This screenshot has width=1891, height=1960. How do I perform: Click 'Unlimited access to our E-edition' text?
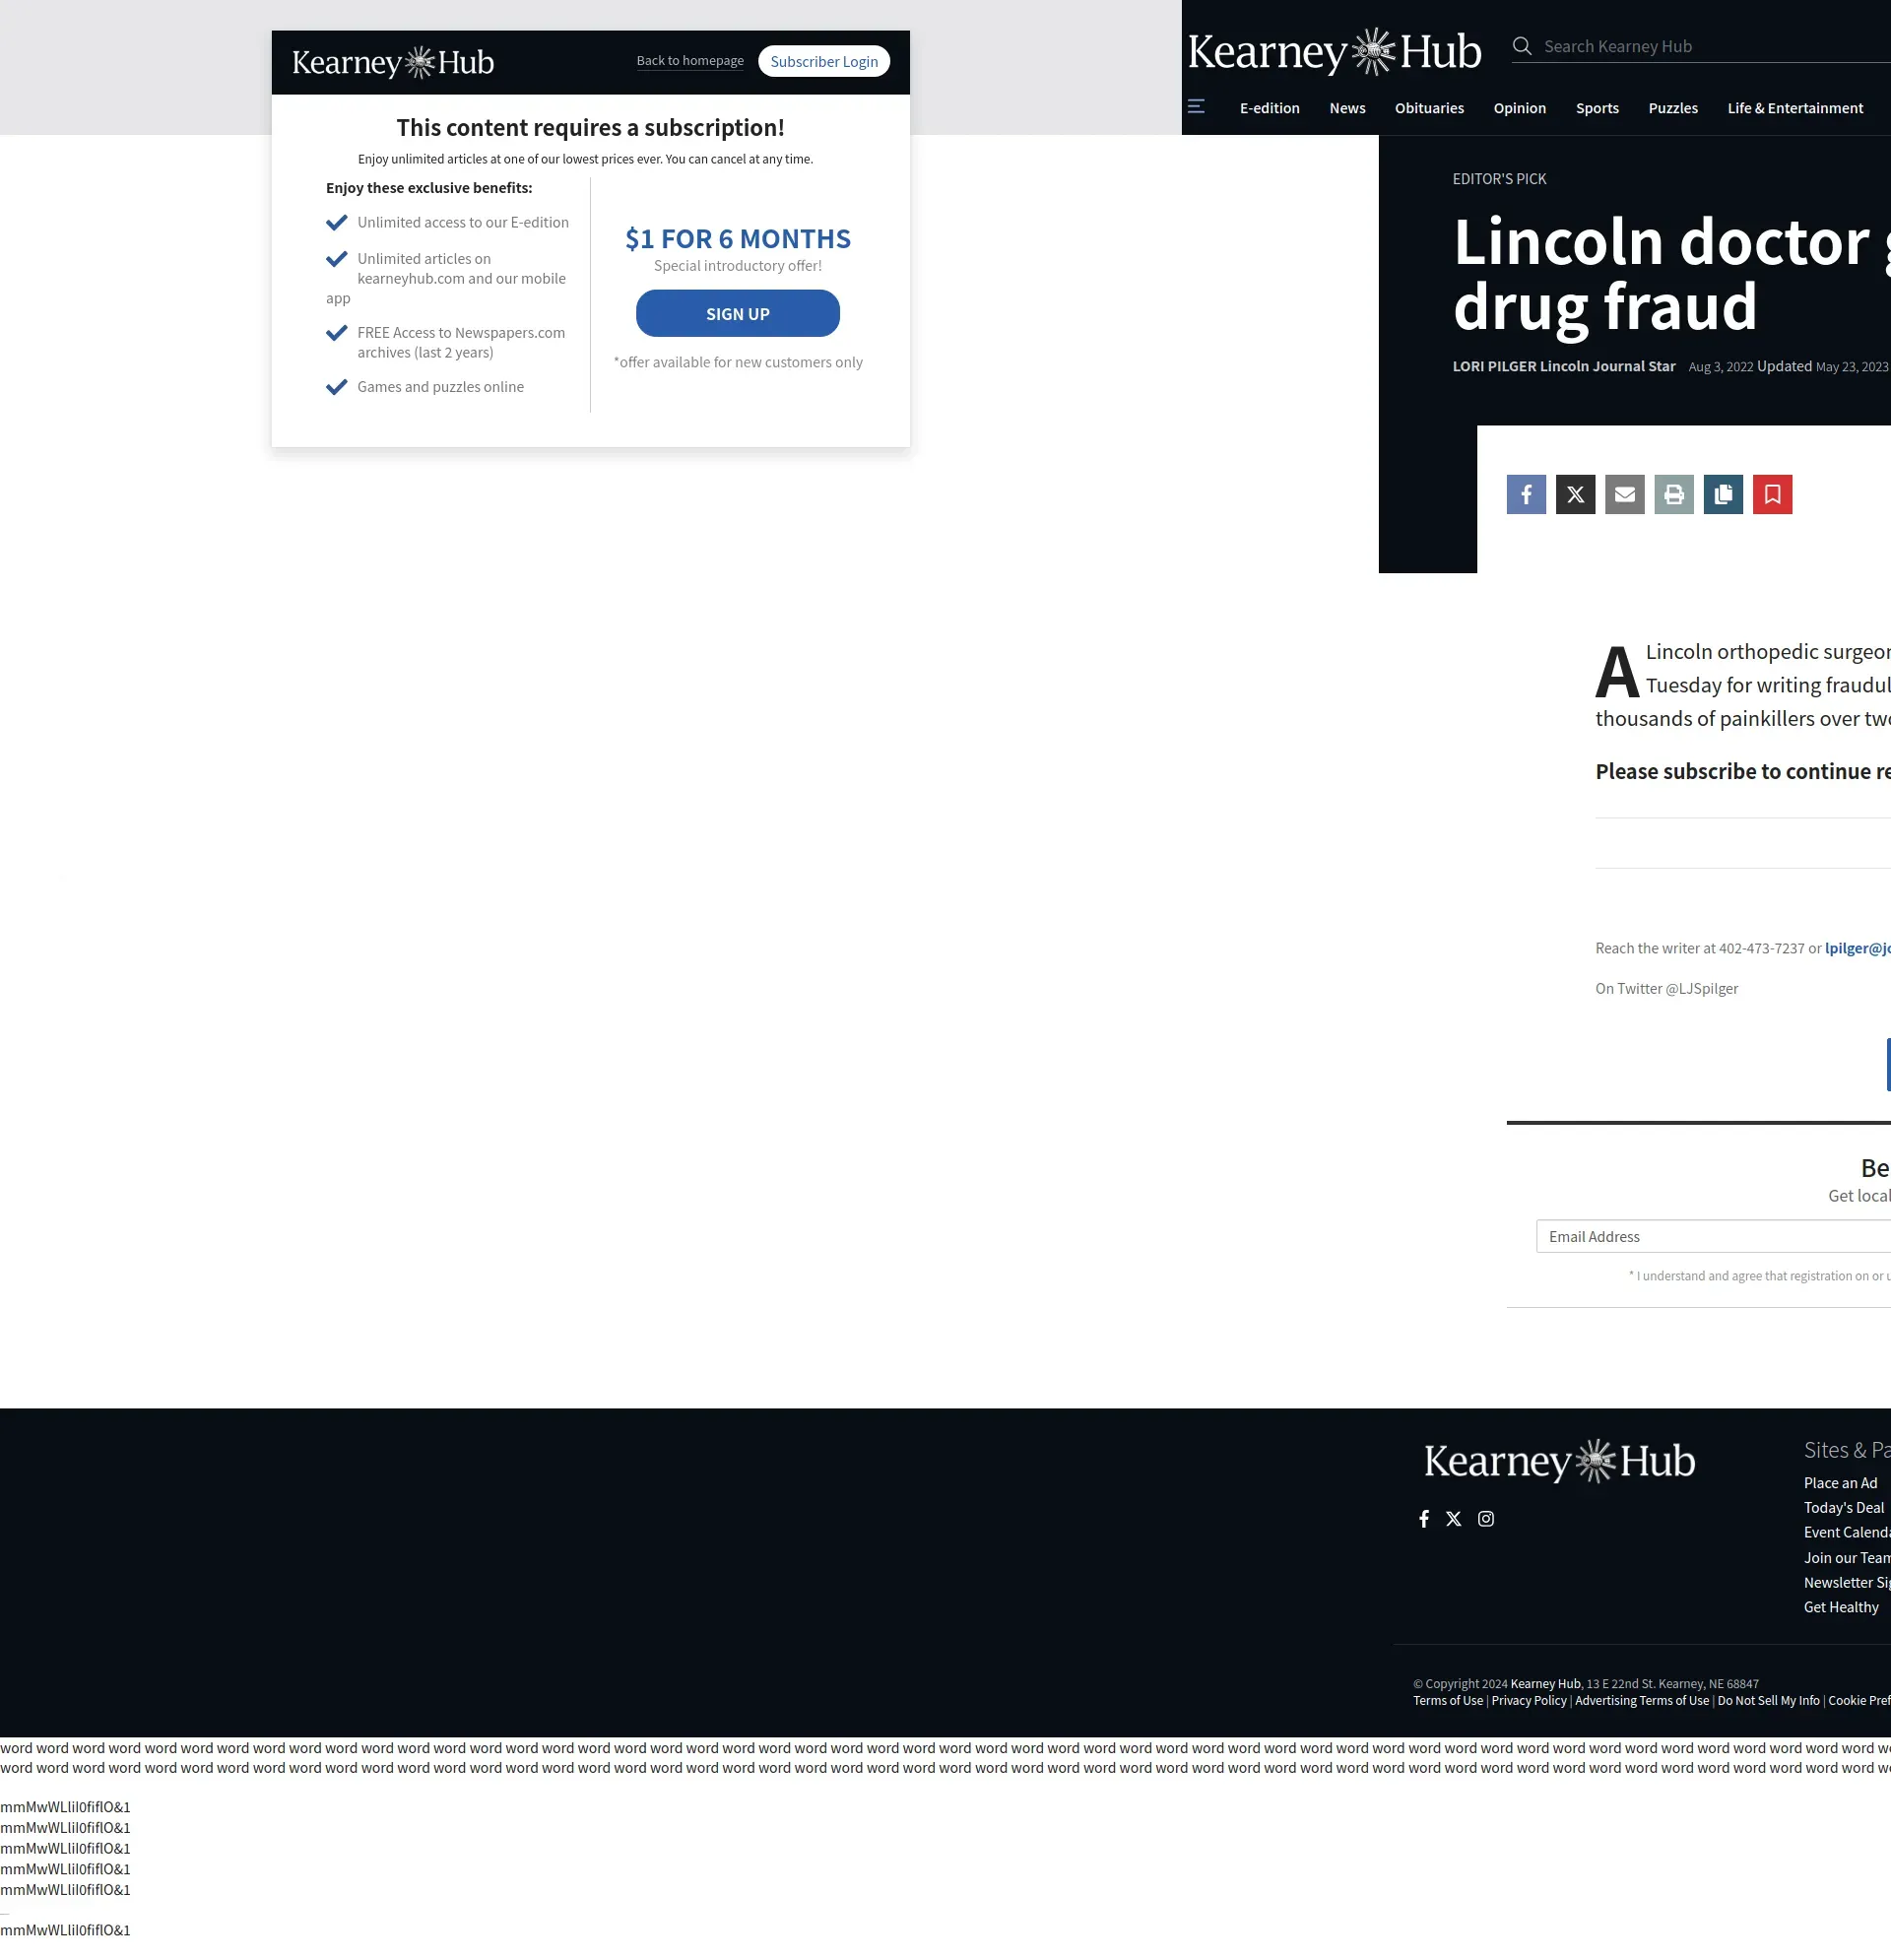tap(463, 223)
